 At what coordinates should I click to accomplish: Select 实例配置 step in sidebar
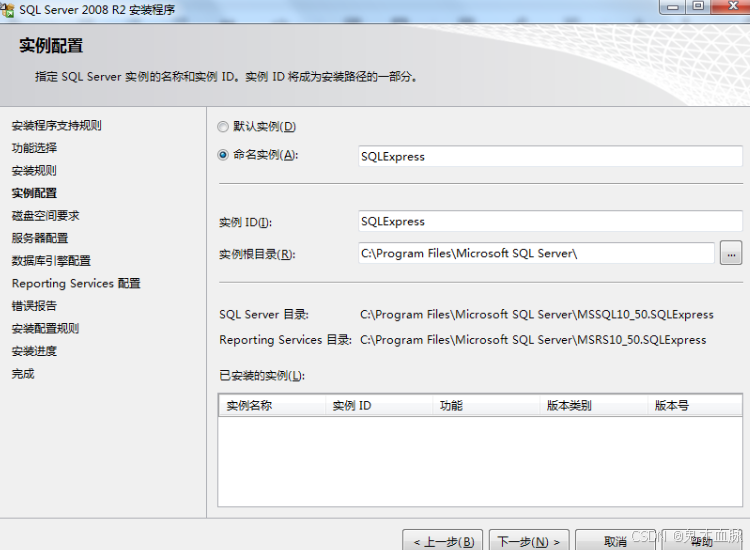pos(34,193)
